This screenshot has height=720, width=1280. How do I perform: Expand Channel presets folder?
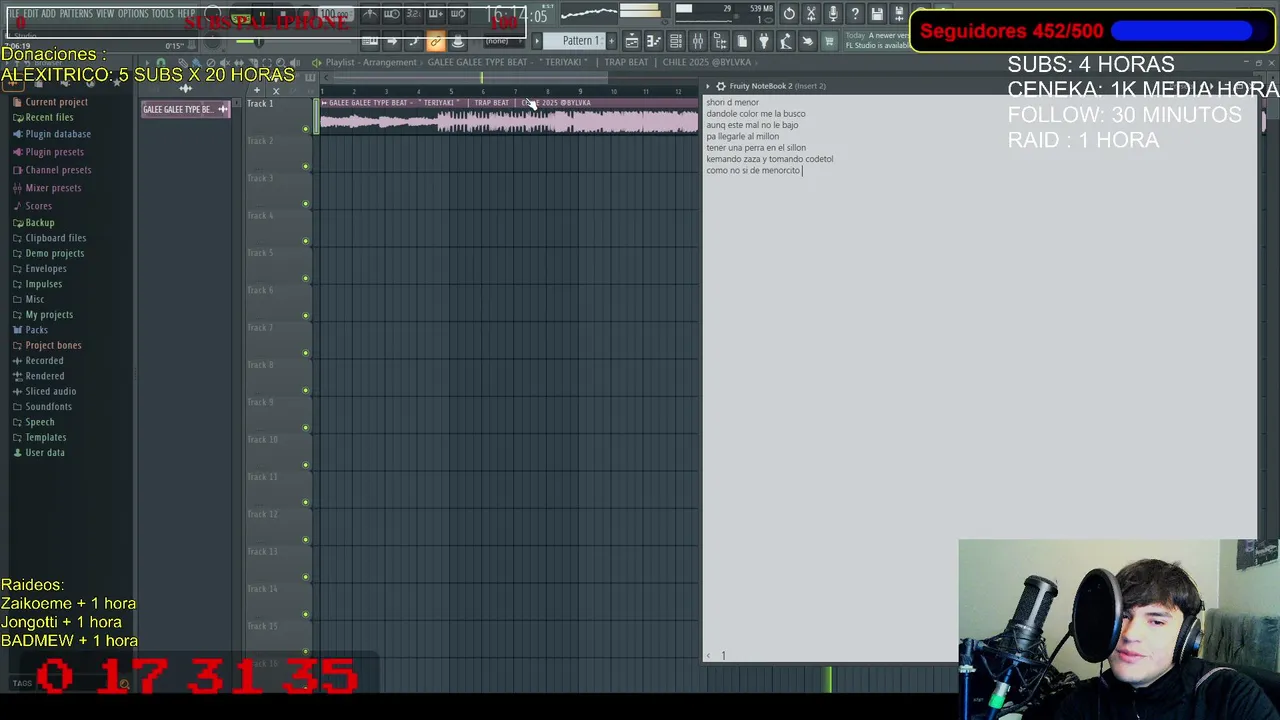click(x=58, y=170)
